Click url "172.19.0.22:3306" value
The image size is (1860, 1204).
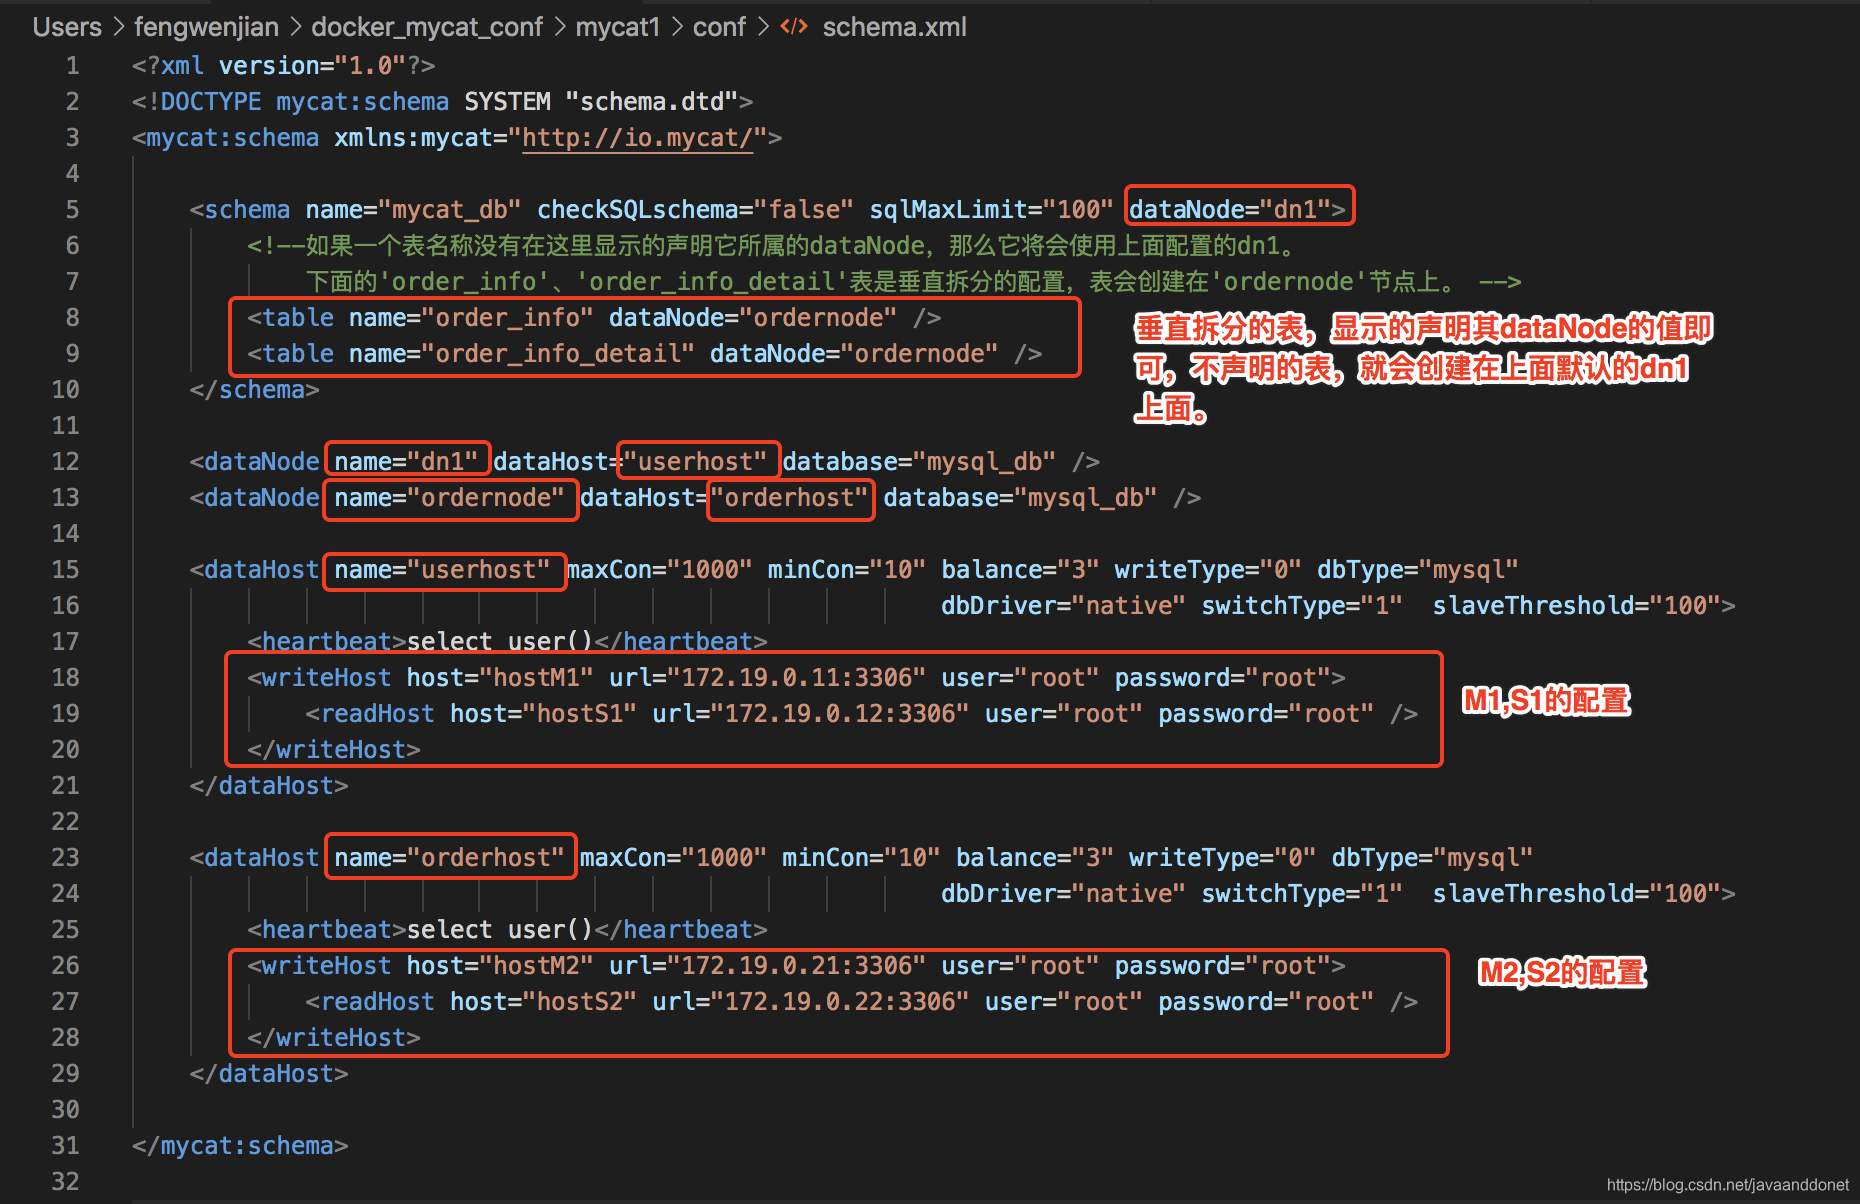[840, 1002]
